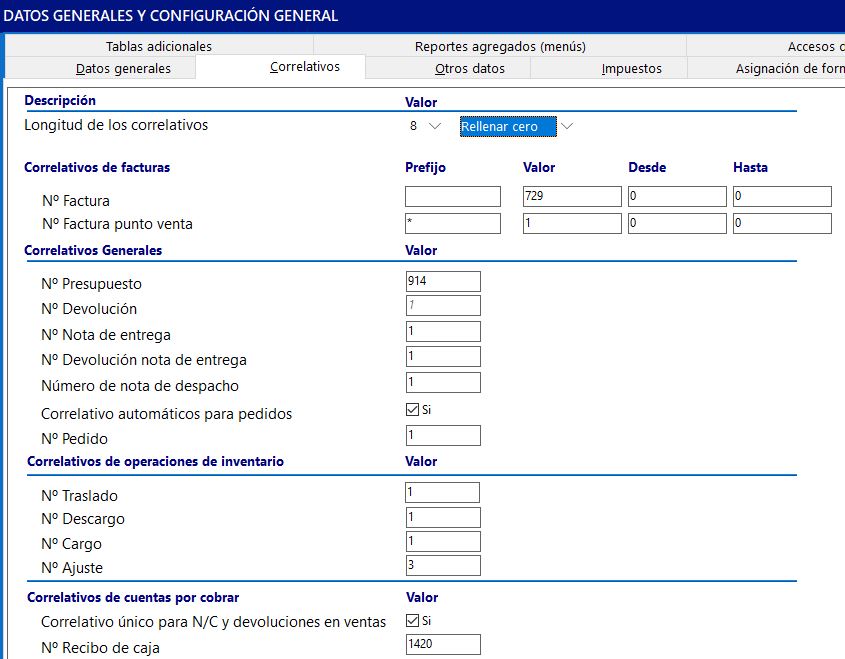The image size is (845, 659).
Task: Click the Desde column header
Action: point(647,168)
